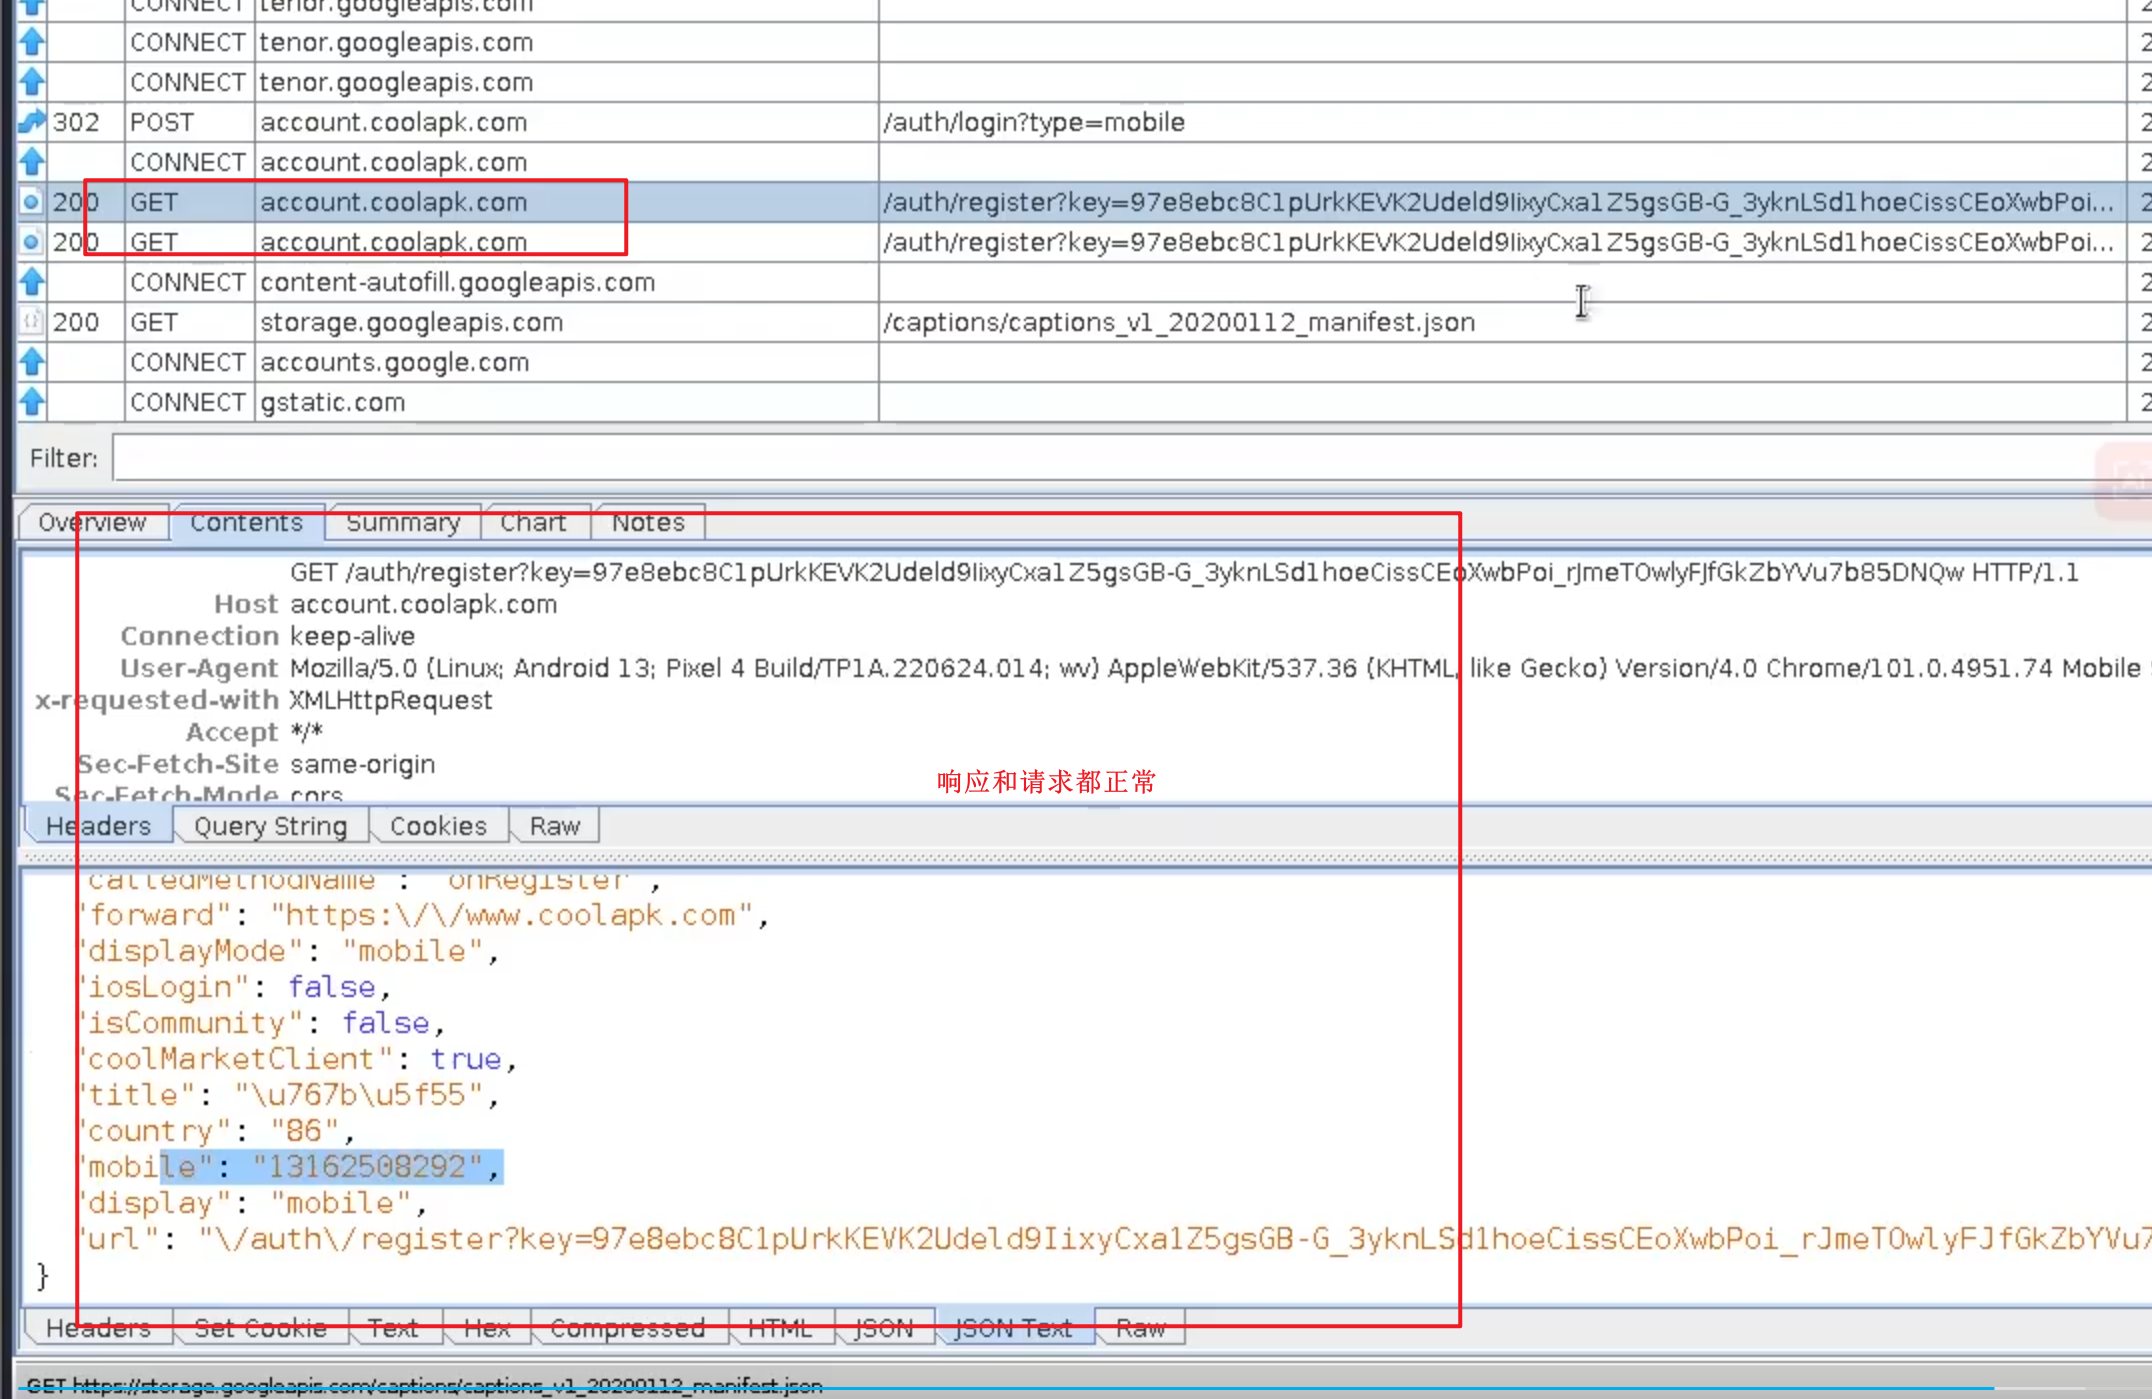Open the Notes tab
Viewport: 2152px width, 1399px height.
(x=648, y=522)
